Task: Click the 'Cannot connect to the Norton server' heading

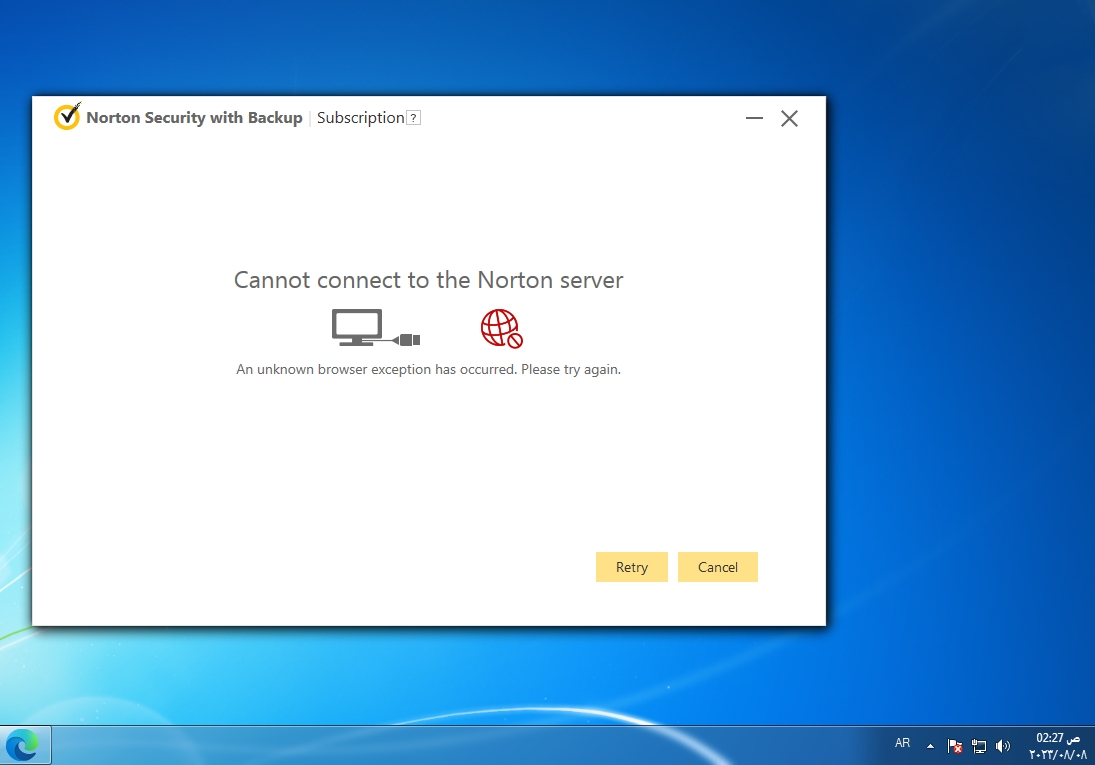Action: pyautogui.click(x=428, y=280)
